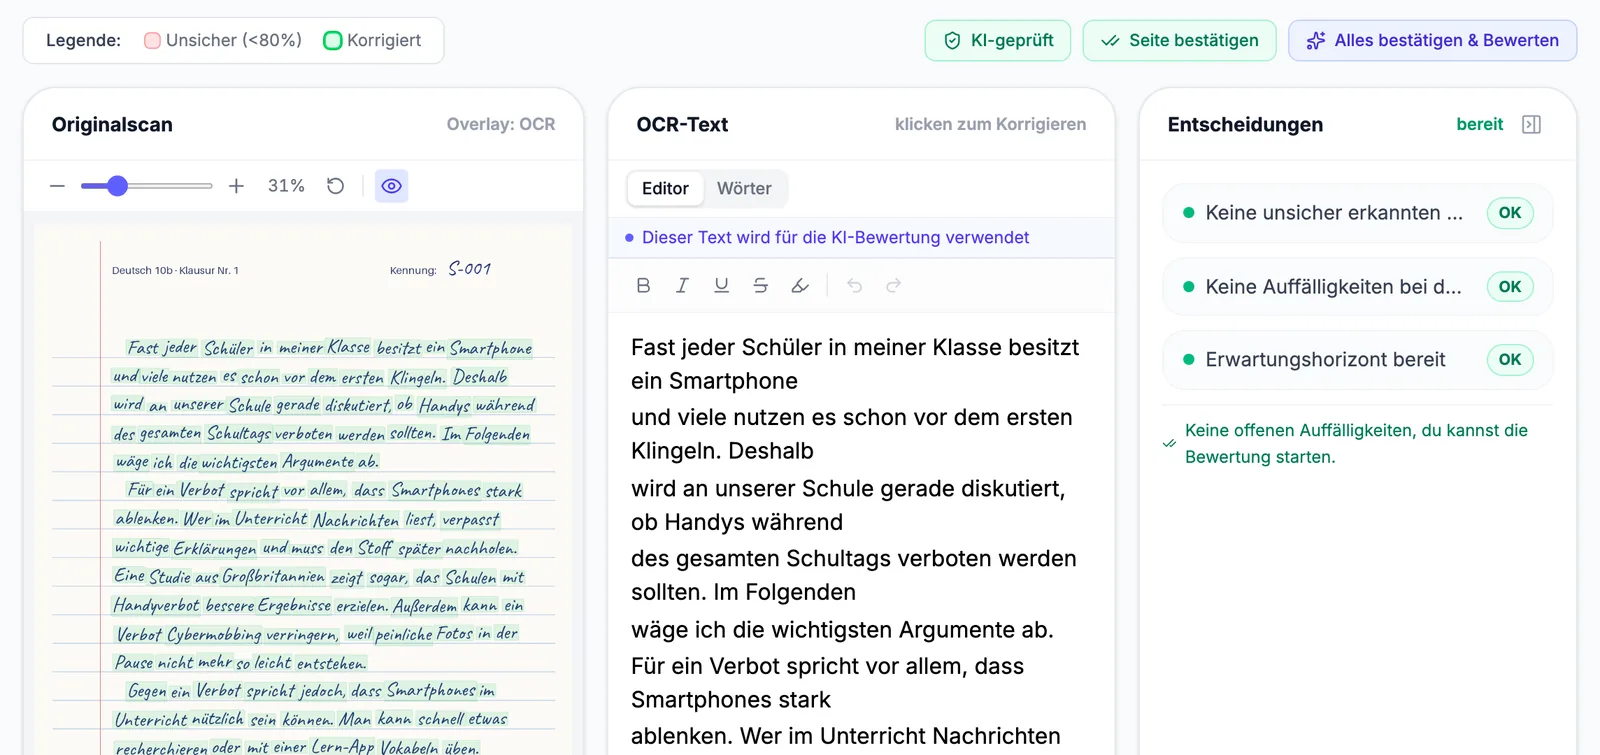Collapse the Entscheidungen panel
The image size is (1600, 755).
[1531, 124]
